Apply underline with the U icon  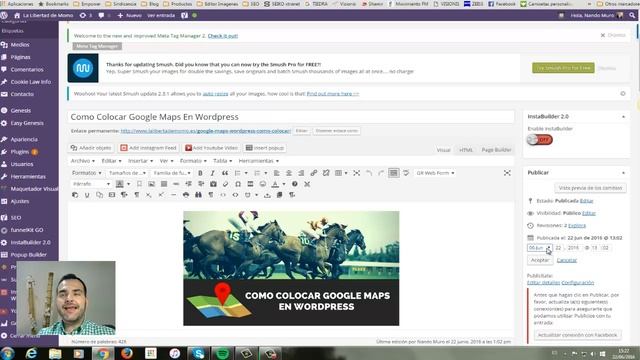(x=87, y=195)
